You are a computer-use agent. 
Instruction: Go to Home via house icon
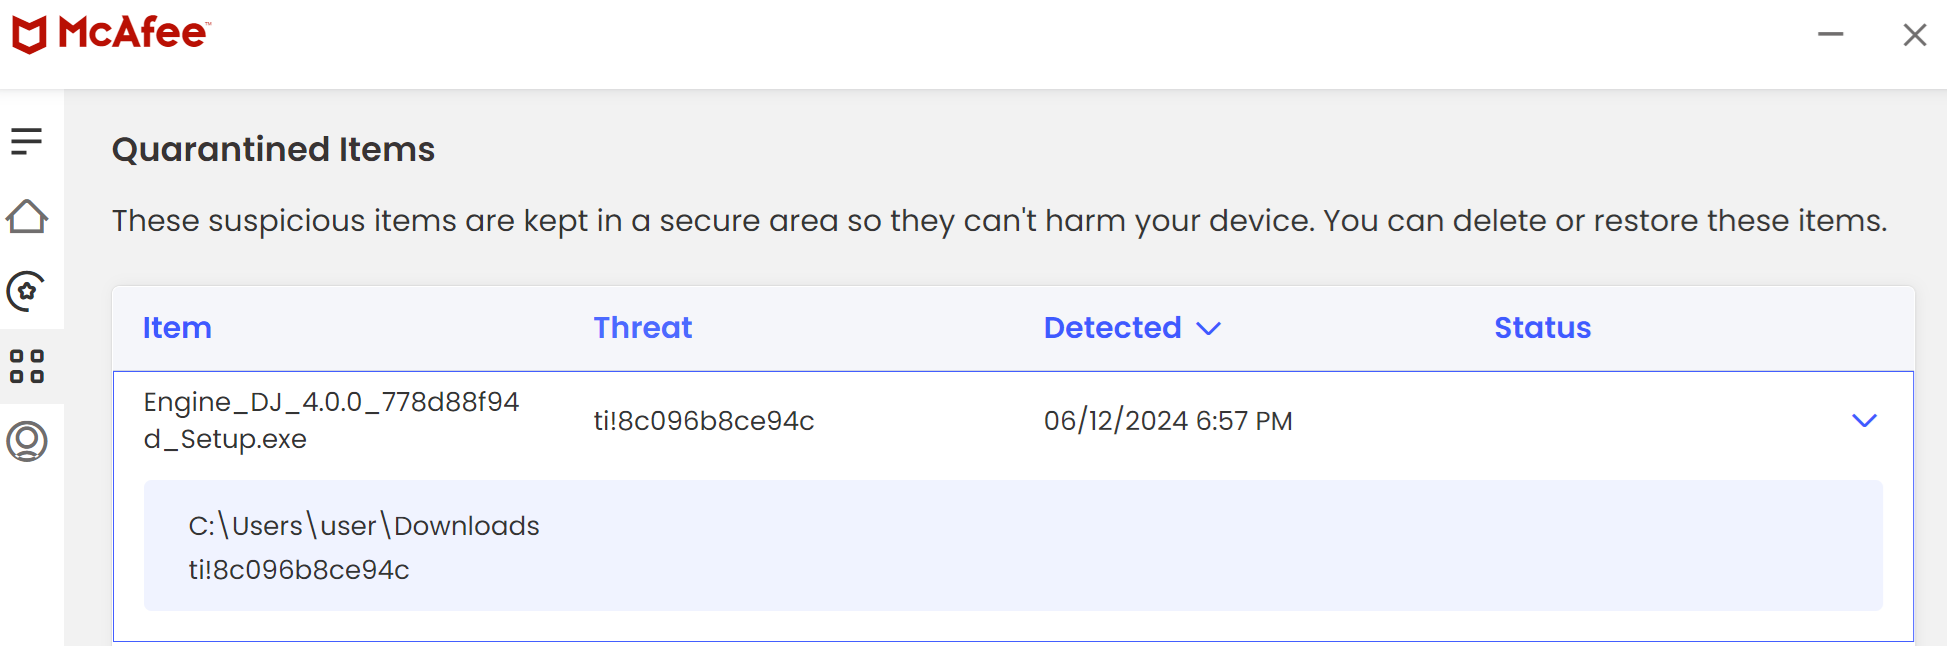[x=27, y=216]
